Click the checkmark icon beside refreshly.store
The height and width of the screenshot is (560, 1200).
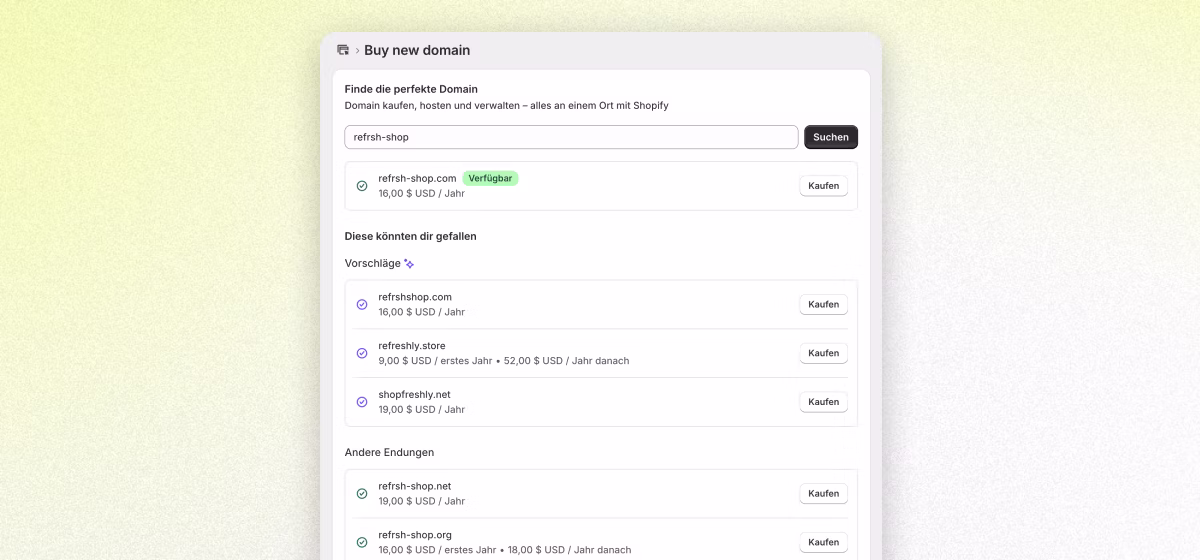(362, 353)
